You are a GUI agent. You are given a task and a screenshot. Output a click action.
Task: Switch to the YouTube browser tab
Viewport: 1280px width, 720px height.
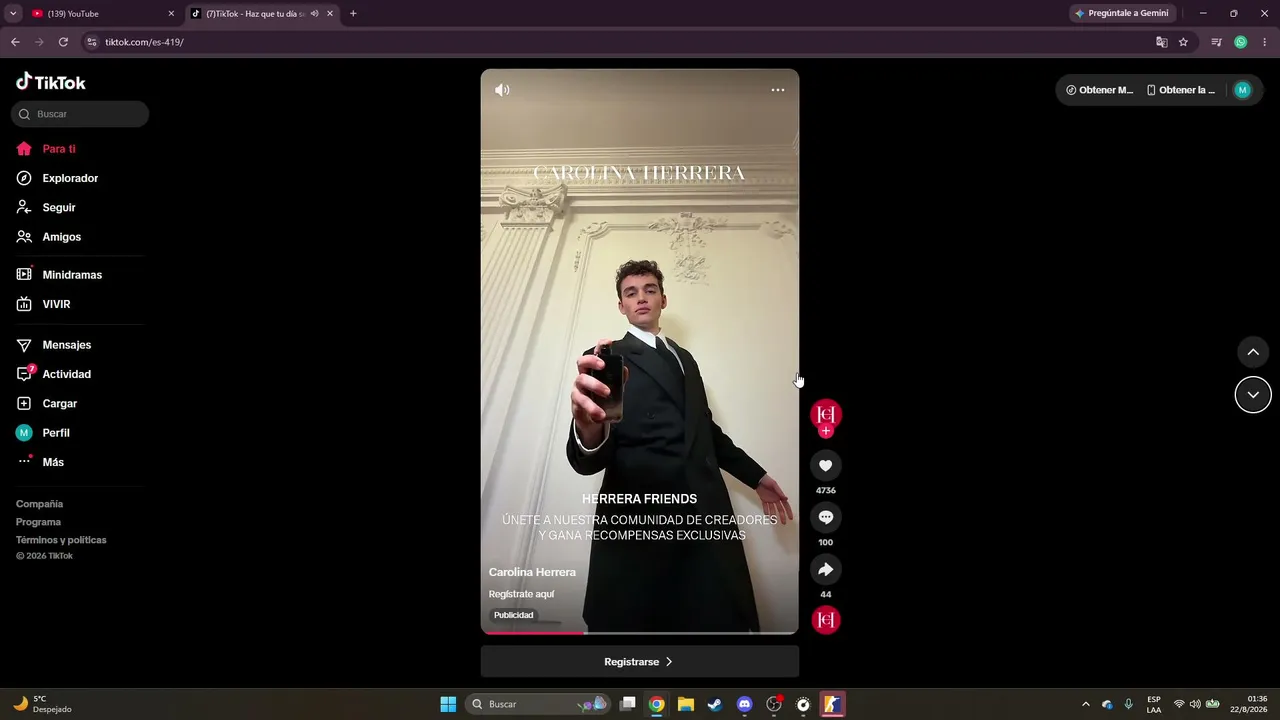pos(103,14)
